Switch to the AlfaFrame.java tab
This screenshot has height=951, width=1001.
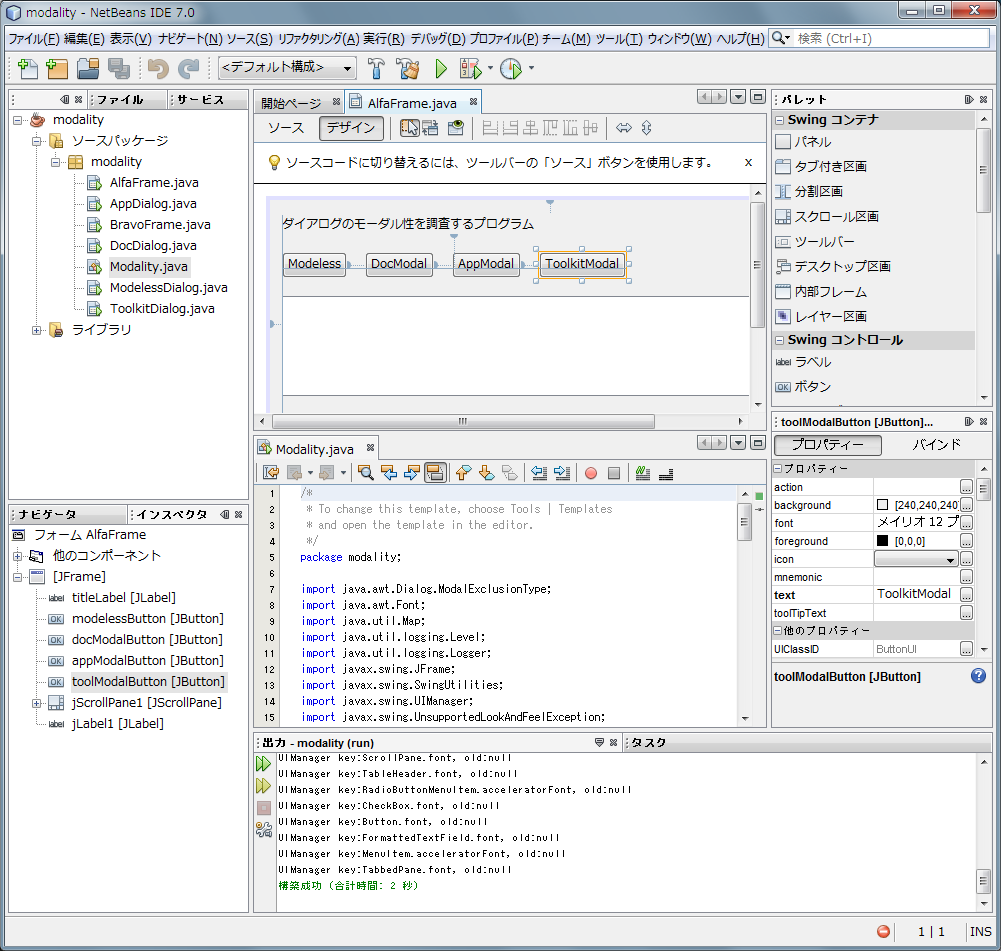pyautogui.click(x=412, y=103)
